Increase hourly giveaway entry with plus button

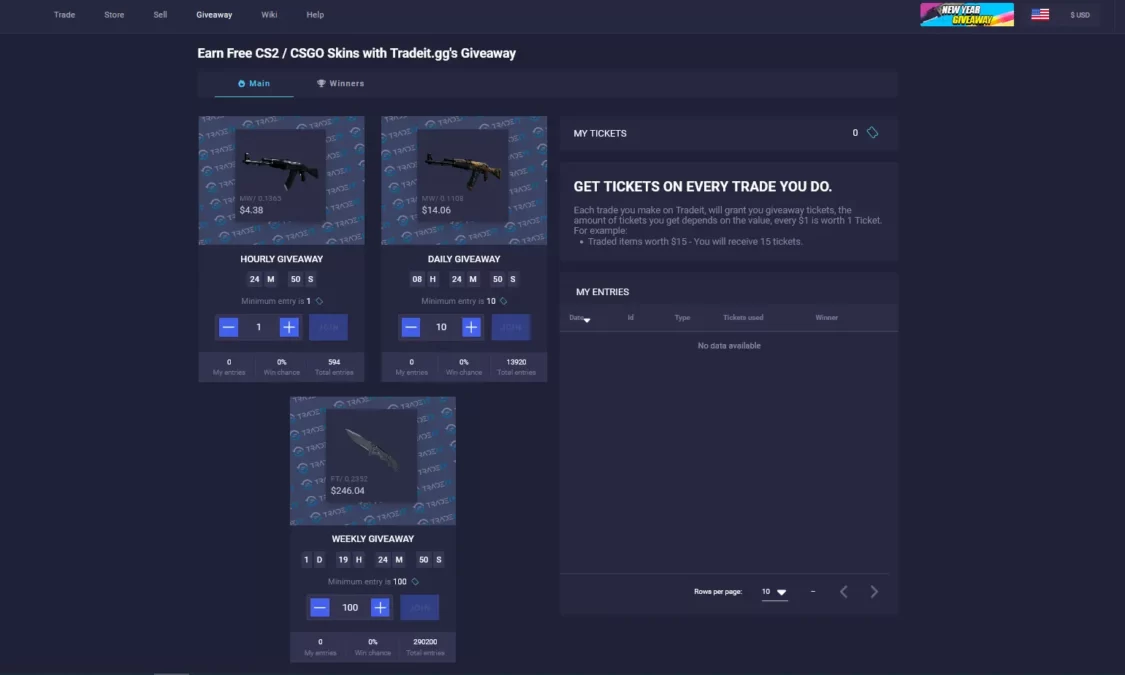pyautogui.click(x=289, y=327)
